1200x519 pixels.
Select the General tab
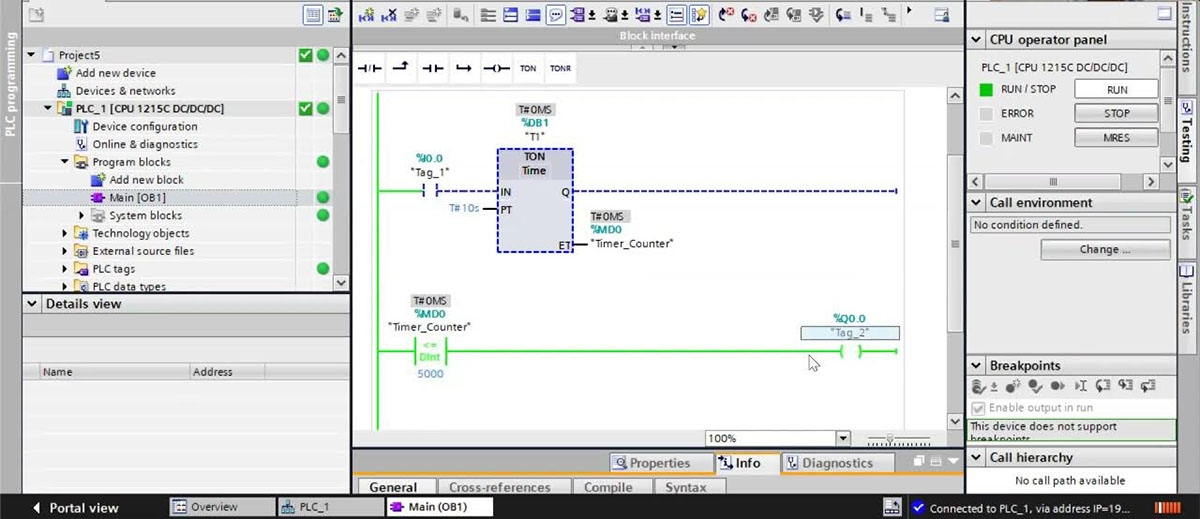[x=393, y=488]
